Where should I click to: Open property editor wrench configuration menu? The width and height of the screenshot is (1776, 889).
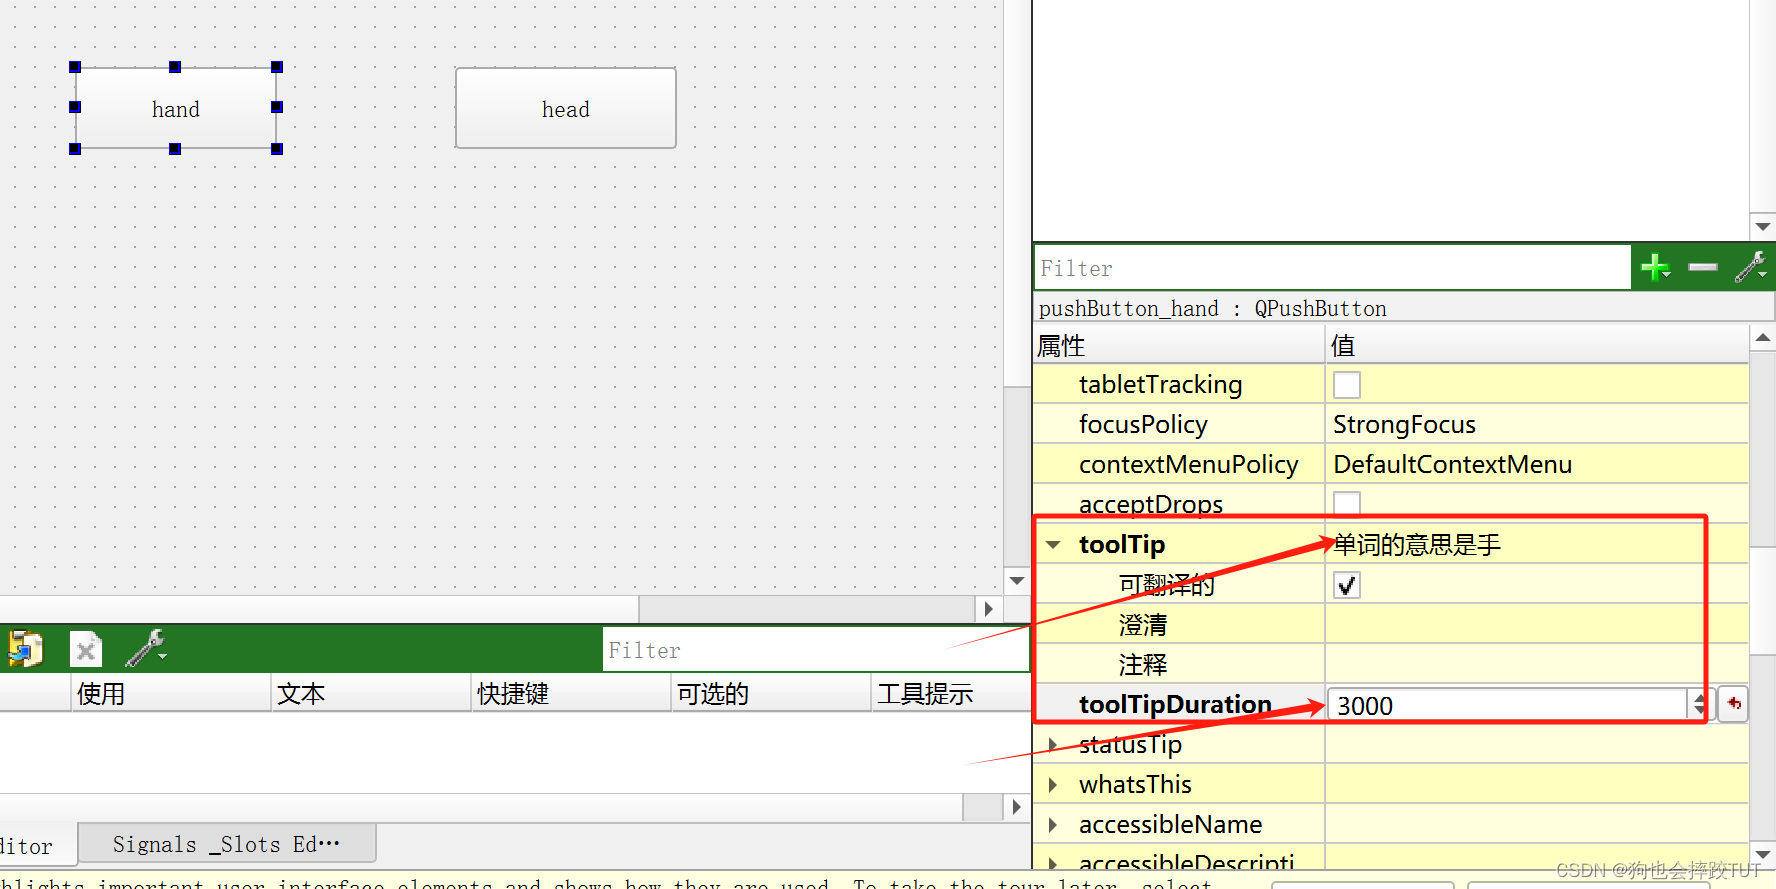click(x=1751, y=267)
